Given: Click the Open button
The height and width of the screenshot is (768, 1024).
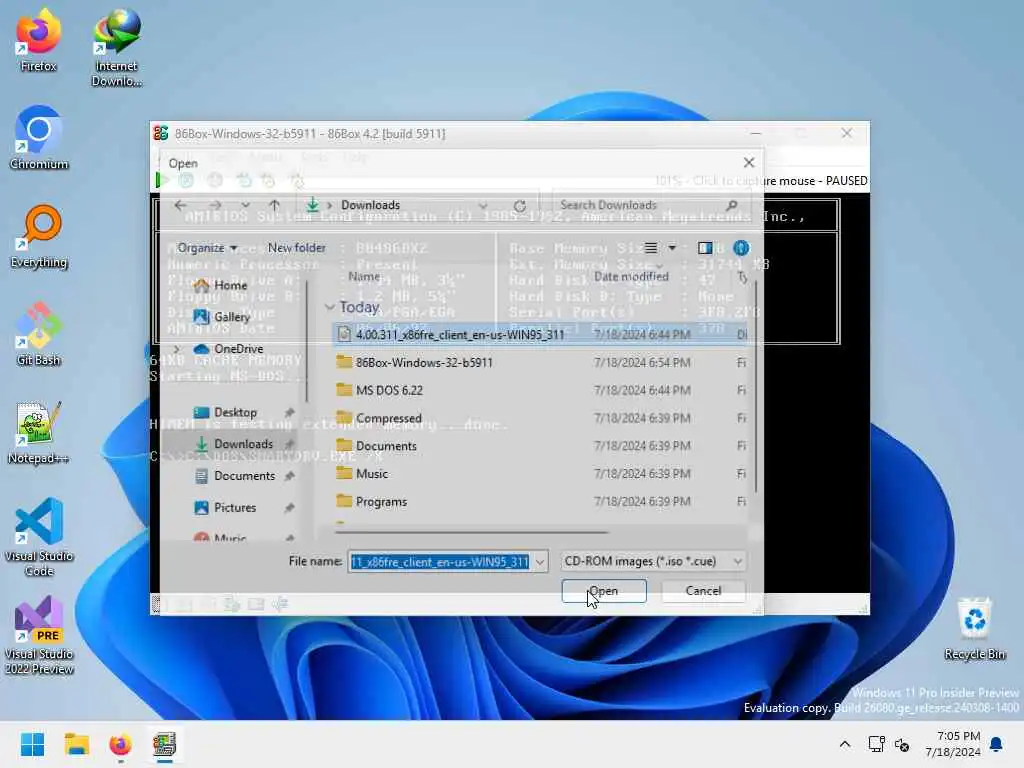Looking at the screenshot, I should point(604,591).
